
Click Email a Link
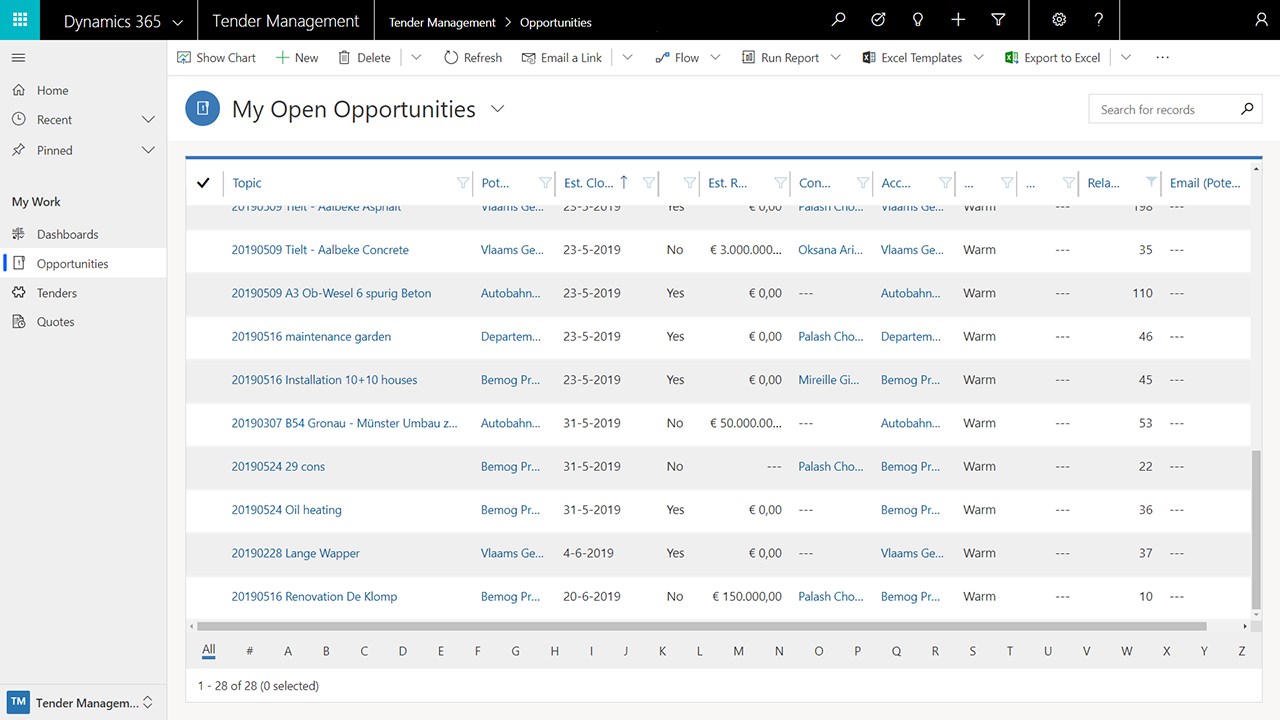point(562,58)
